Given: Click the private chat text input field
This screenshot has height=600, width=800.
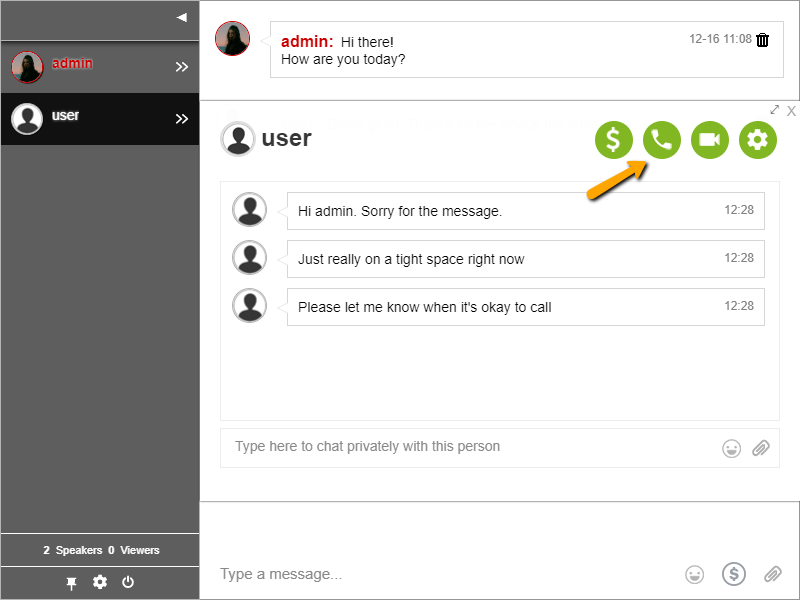Looking at the screenshot, I should [x=450, y=447].
